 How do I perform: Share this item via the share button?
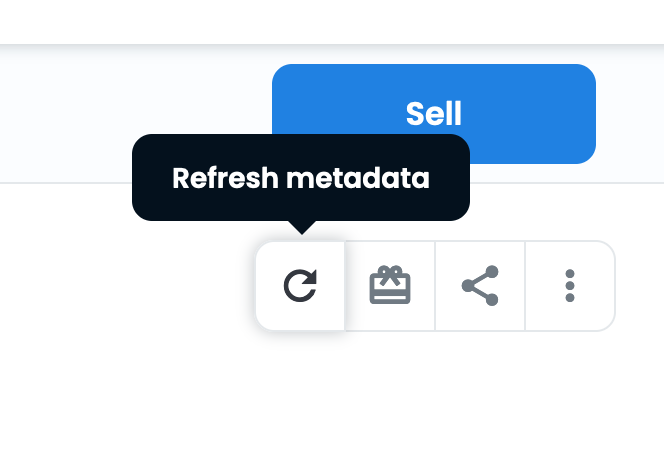tap(480, 286)
